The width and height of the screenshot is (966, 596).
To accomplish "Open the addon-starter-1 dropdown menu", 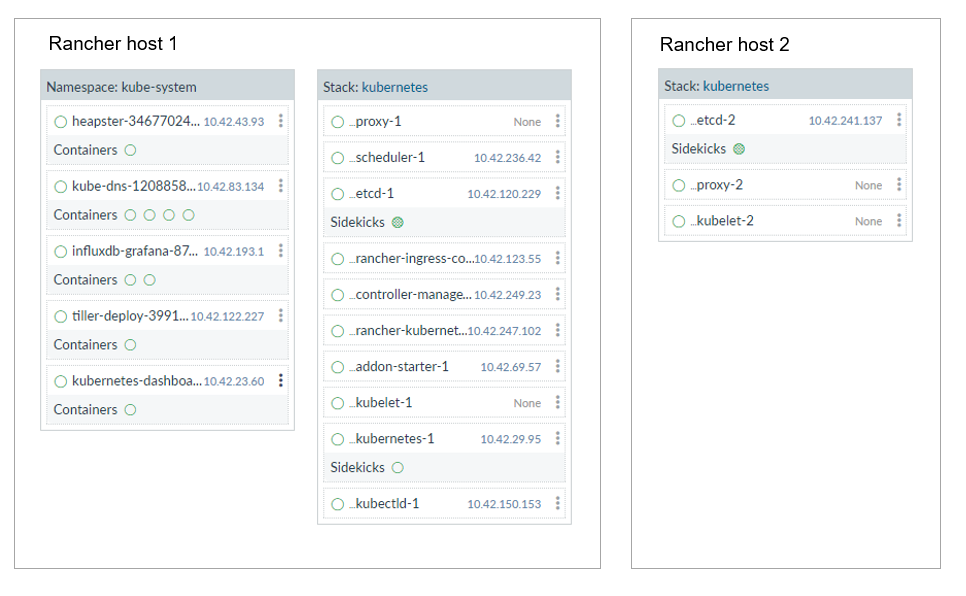I will [558, 367].
